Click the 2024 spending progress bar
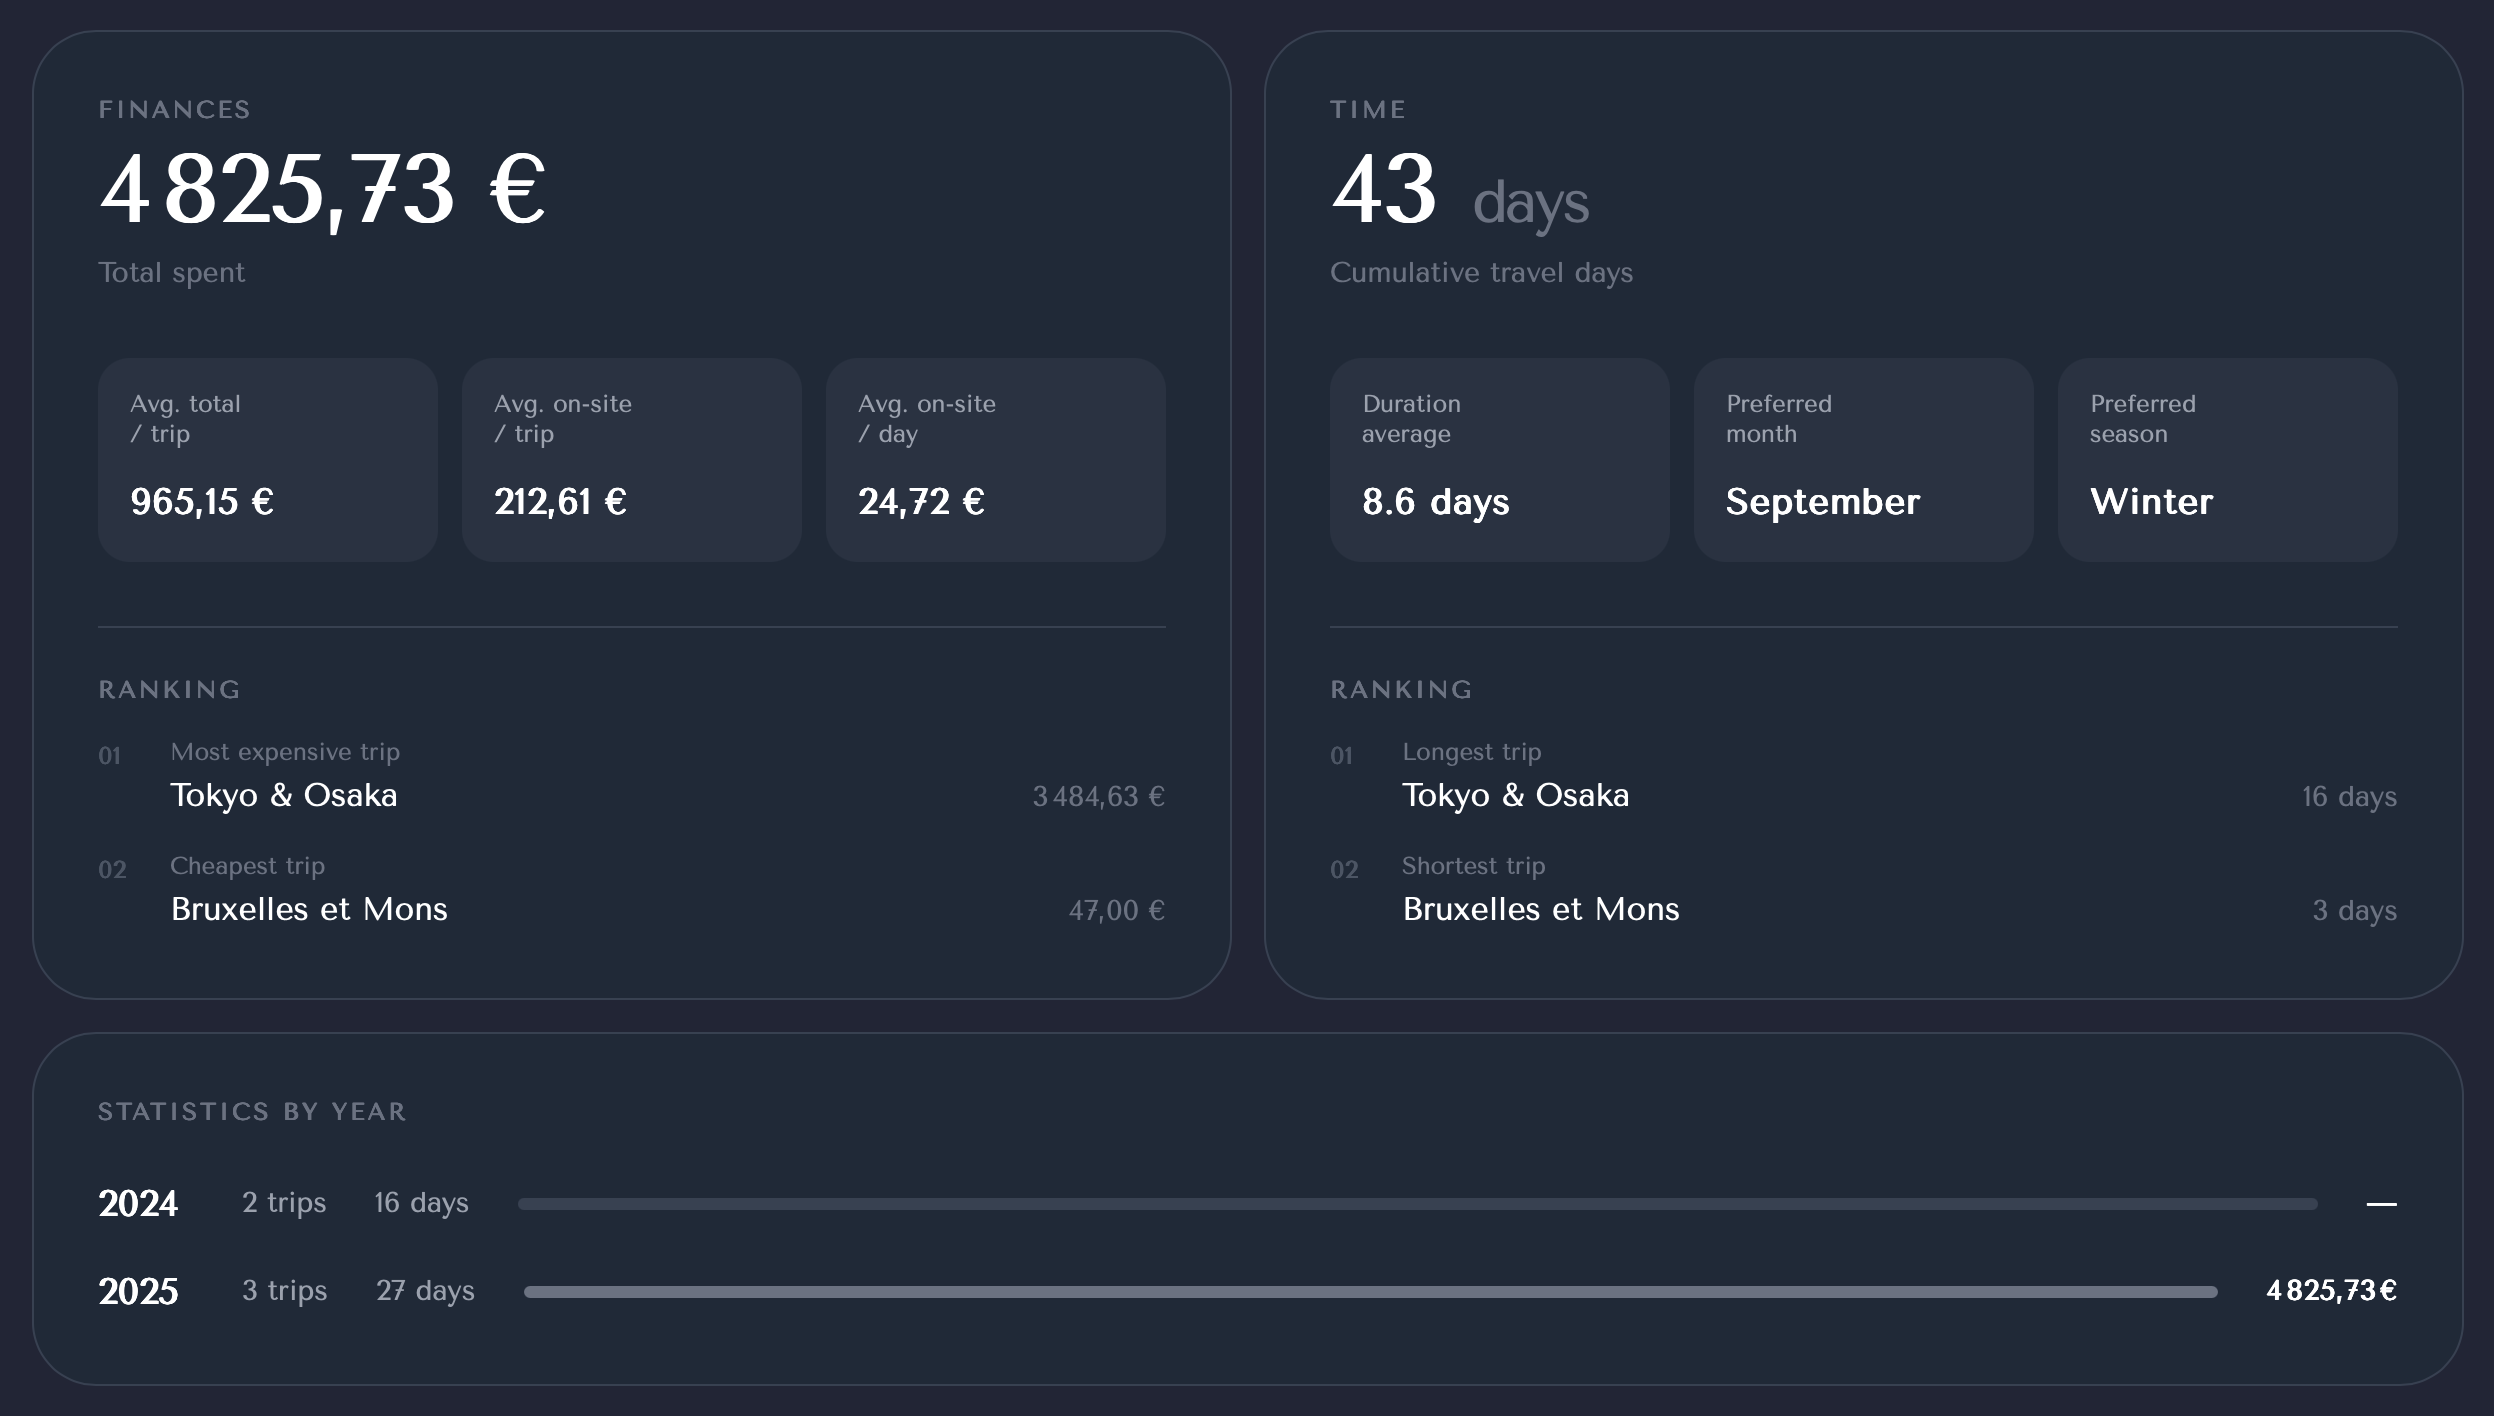Viewport: 2494px width, 1416px height. 1417,1204
